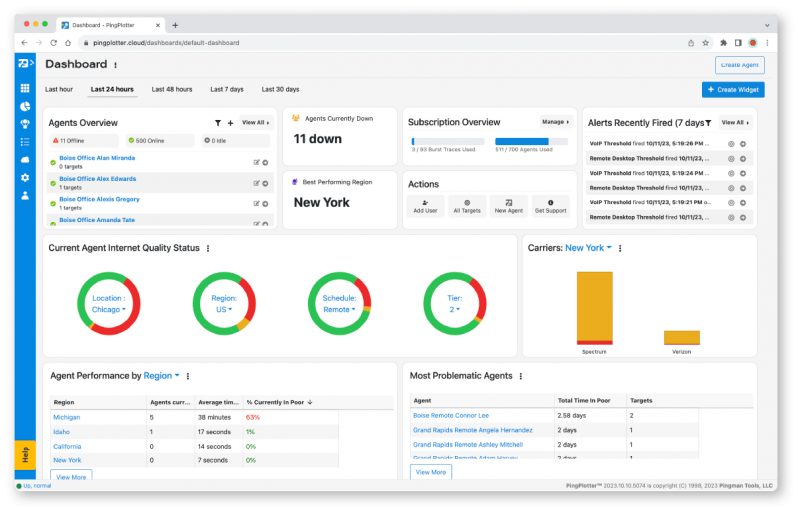Open browser extensions puzzle icon
Viewport: 800px width, 513px height.
723,43
